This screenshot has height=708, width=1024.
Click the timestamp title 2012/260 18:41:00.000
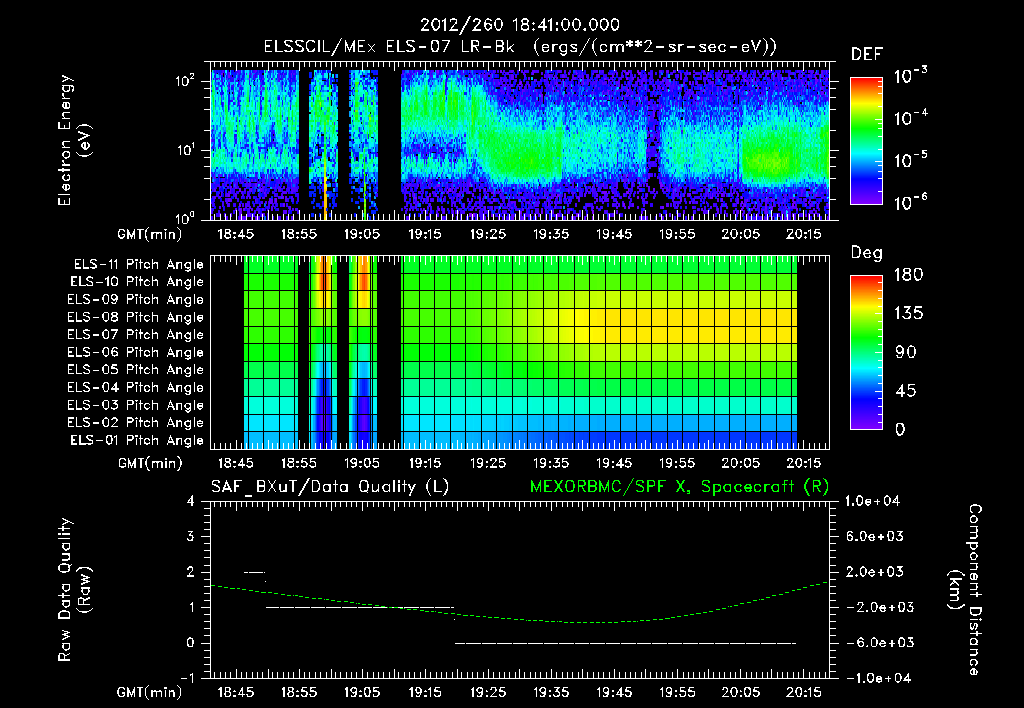(x=519, y=25)
